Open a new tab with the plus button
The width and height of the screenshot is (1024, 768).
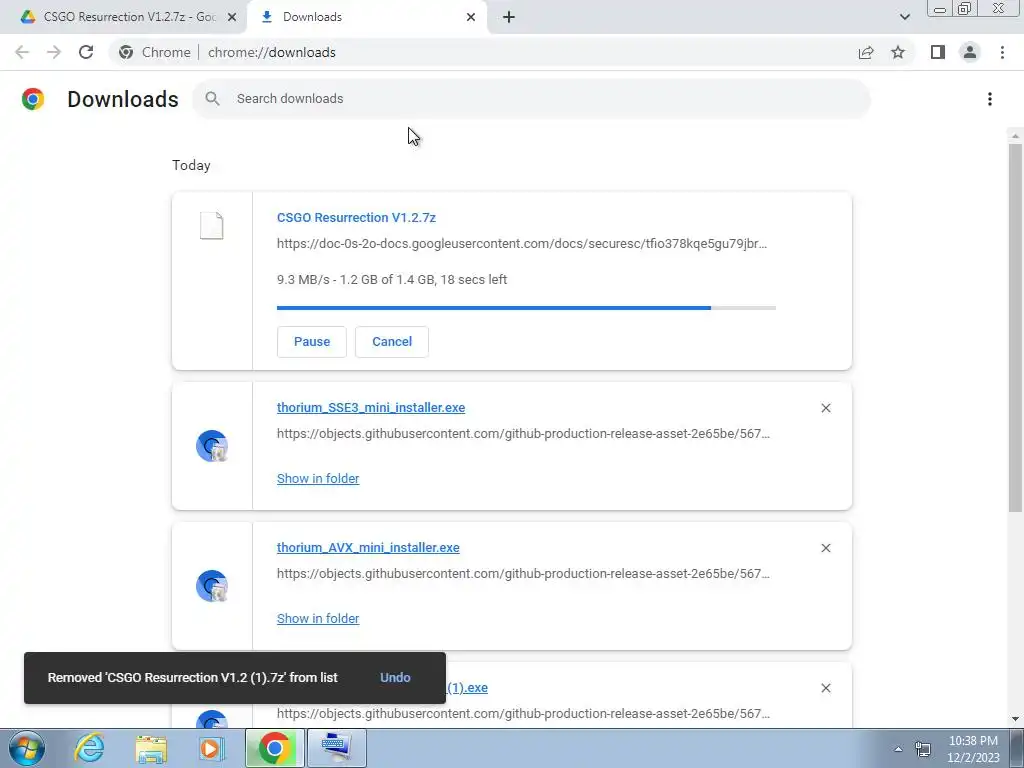(x=509, y=17)
